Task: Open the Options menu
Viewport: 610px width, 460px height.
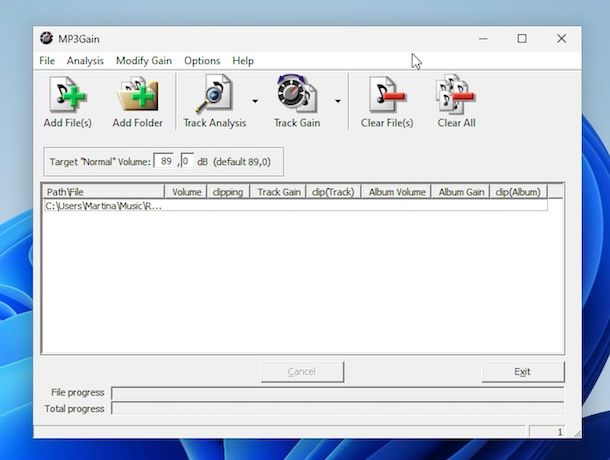Action: click(202, 61)
